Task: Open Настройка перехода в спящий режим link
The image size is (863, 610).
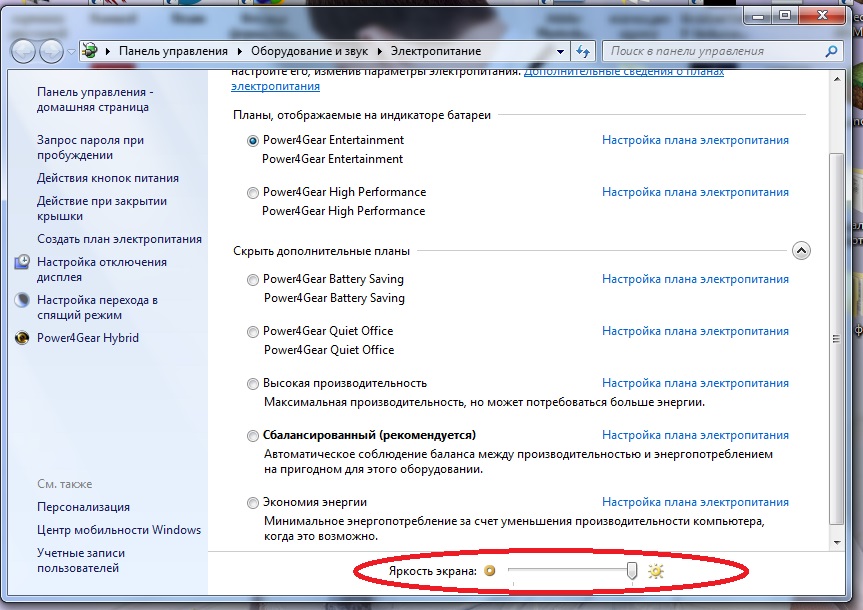Action: pyautogui.click(x=97, y=308)
